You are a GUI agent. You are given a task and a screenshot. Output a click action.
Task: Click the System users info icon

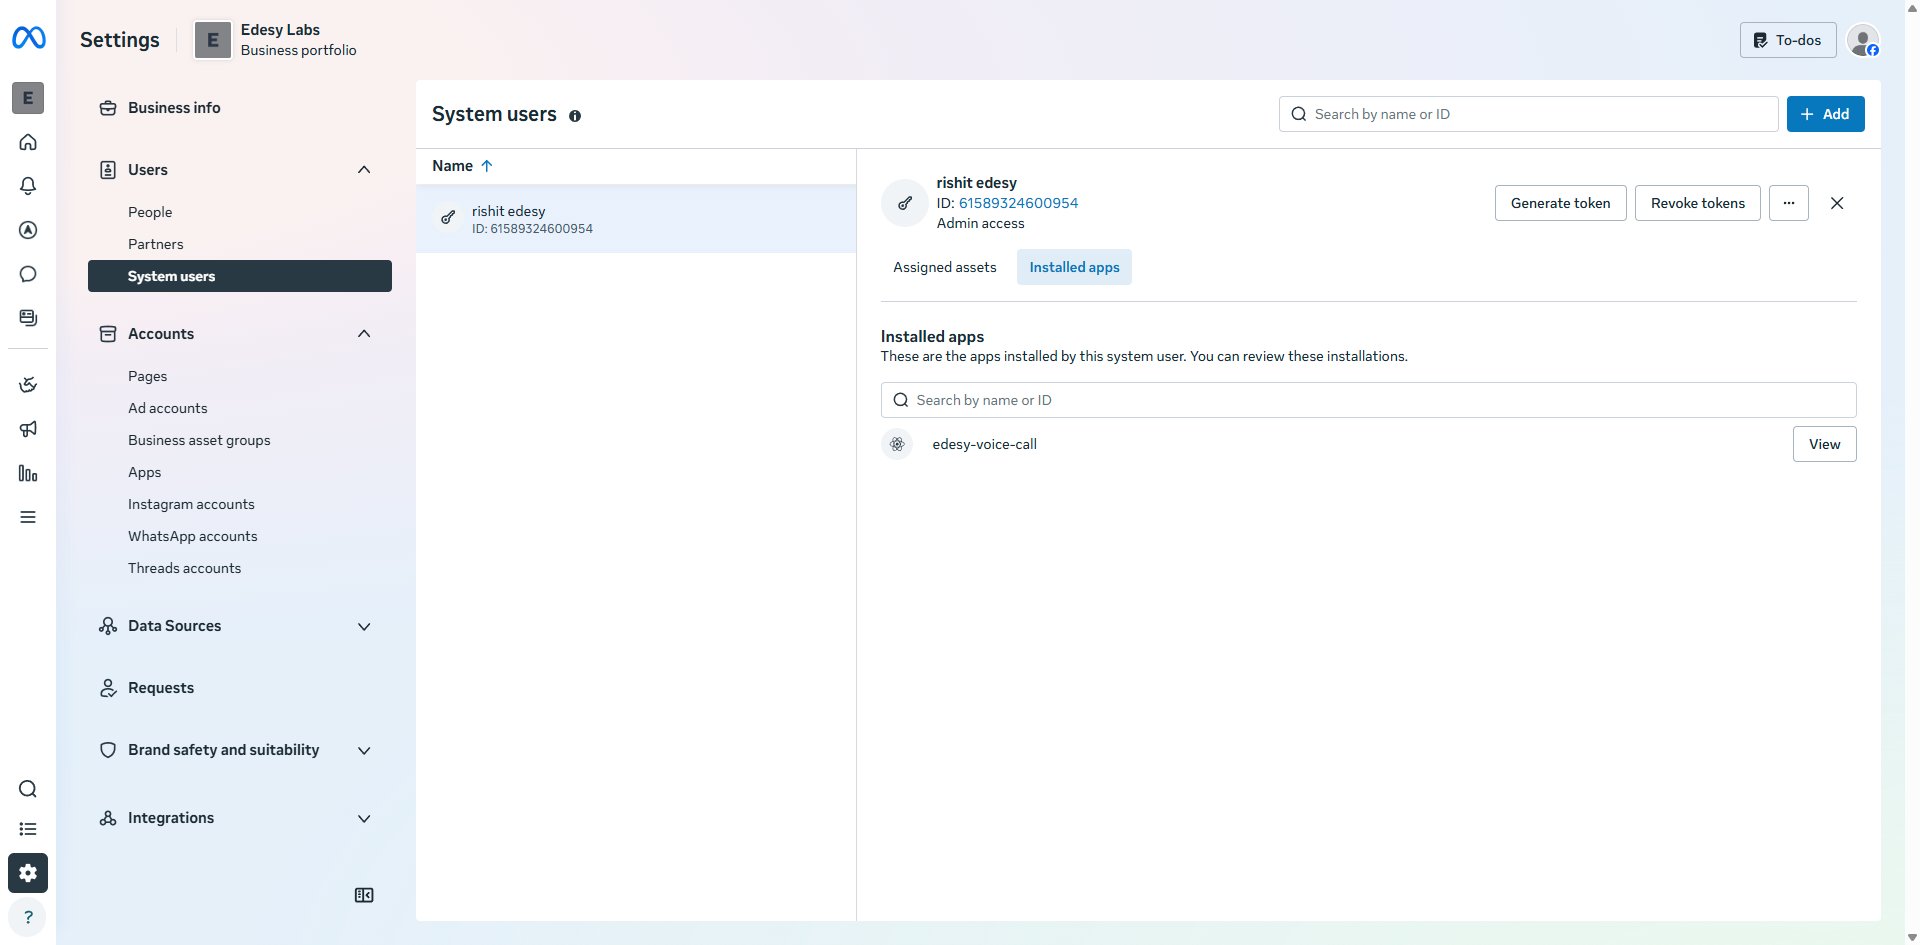[x=575, y=116]
